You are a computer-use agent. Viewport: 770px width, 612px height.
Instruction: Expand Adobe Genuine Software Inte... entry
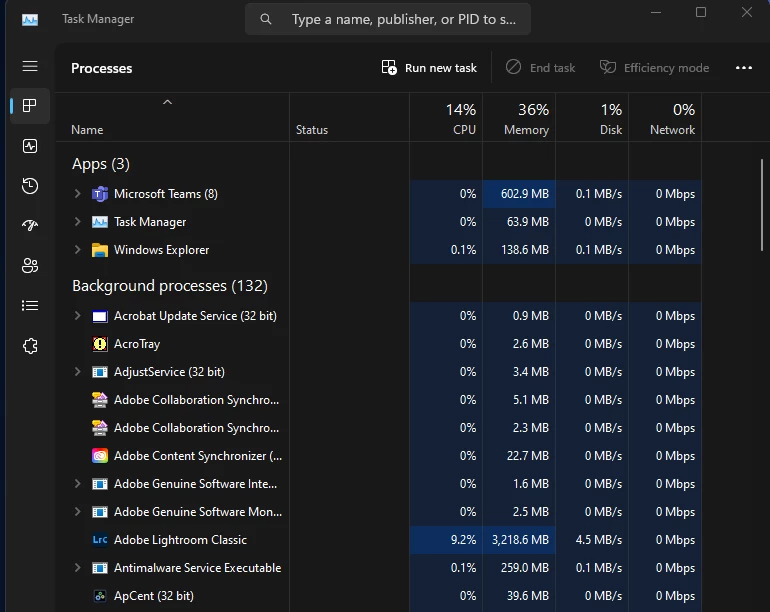click(77, 483)
